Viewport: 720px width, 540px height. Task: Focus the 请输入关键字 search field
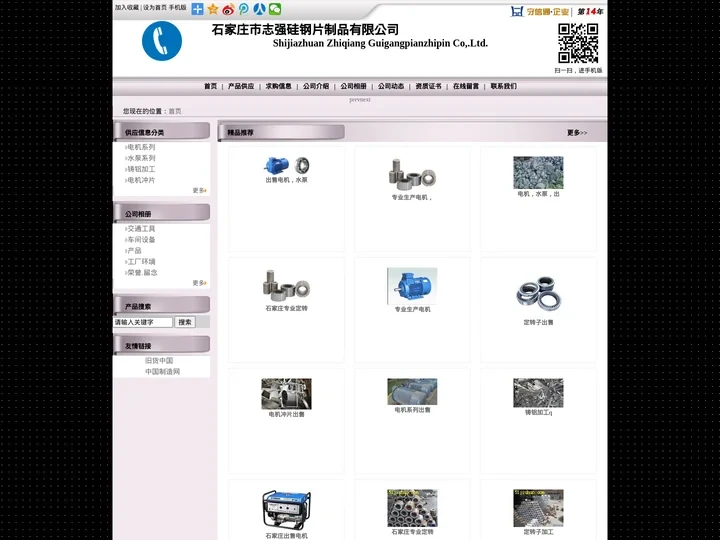click(x=143, y=322)
